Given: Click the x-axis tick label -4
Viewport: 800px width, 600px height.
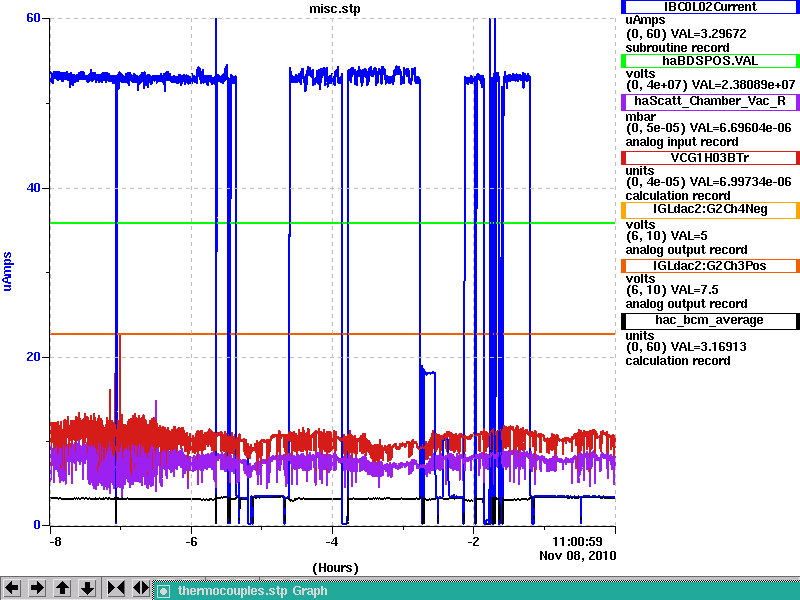Looking at the screenshot, I should tap(332, 541).
